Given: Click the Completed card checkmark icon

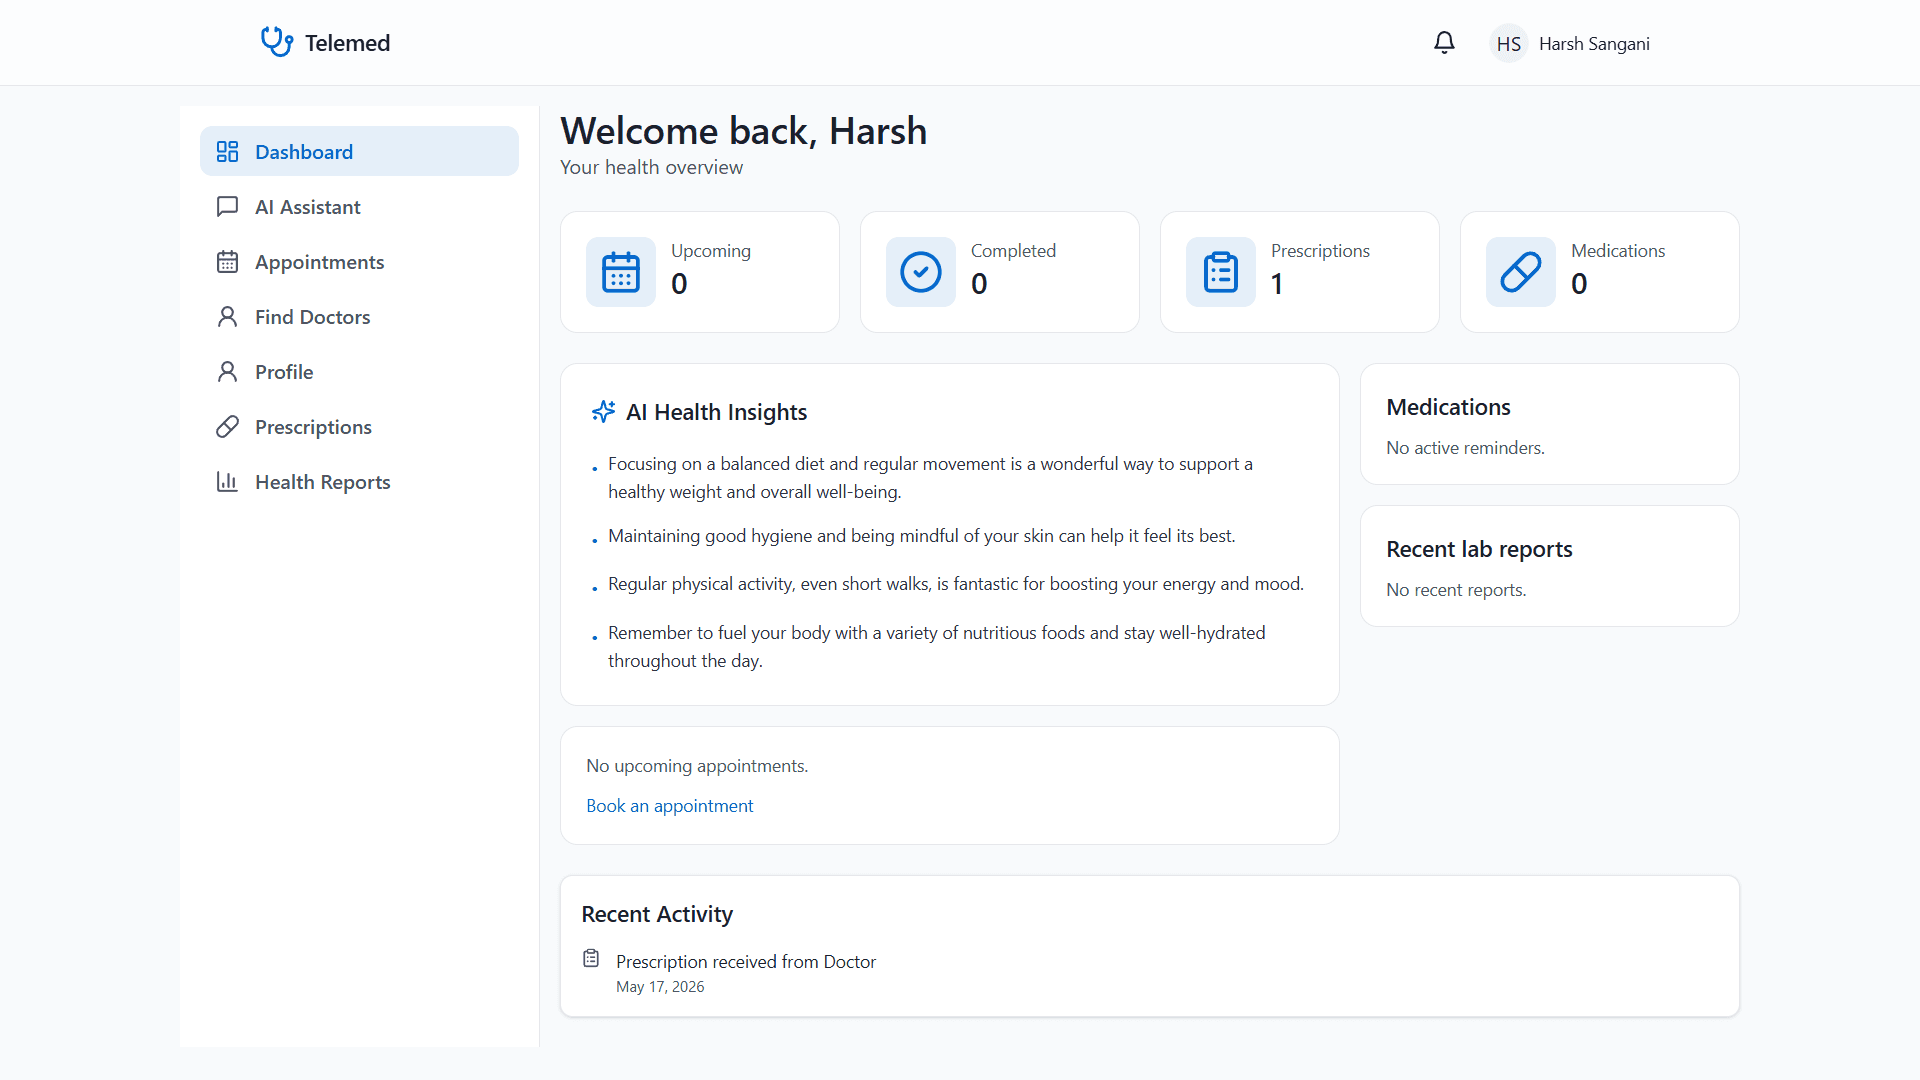Looking at the screenshot, I should (x=921, y=272).
